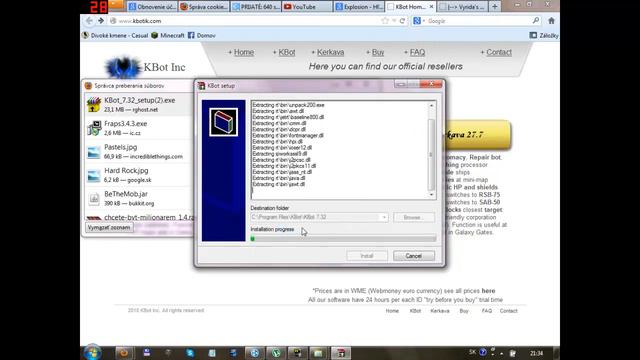Image resolution: width=640 pixels, height=360 pixels.
Task: Open the search engine selector dropdown
Action: (x=419, y=21)
